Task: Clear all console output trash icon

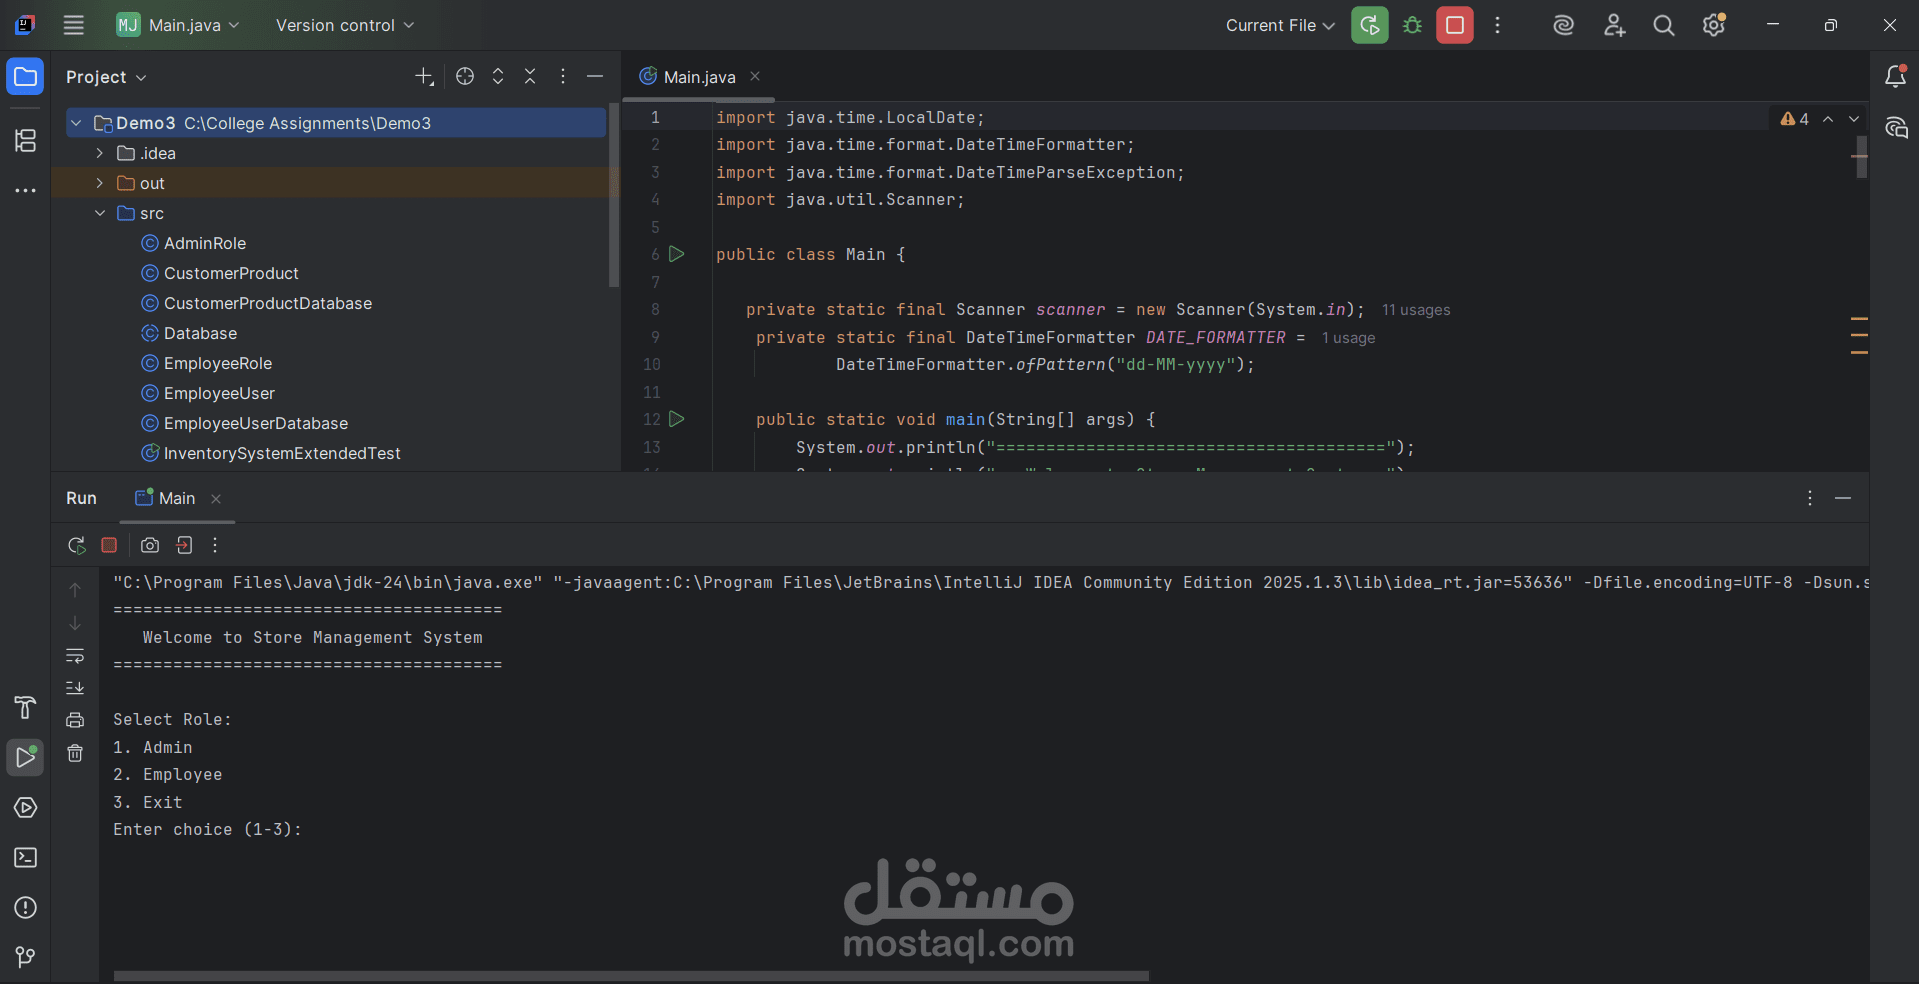Action: pyautogui.click(x=75, y=753)
